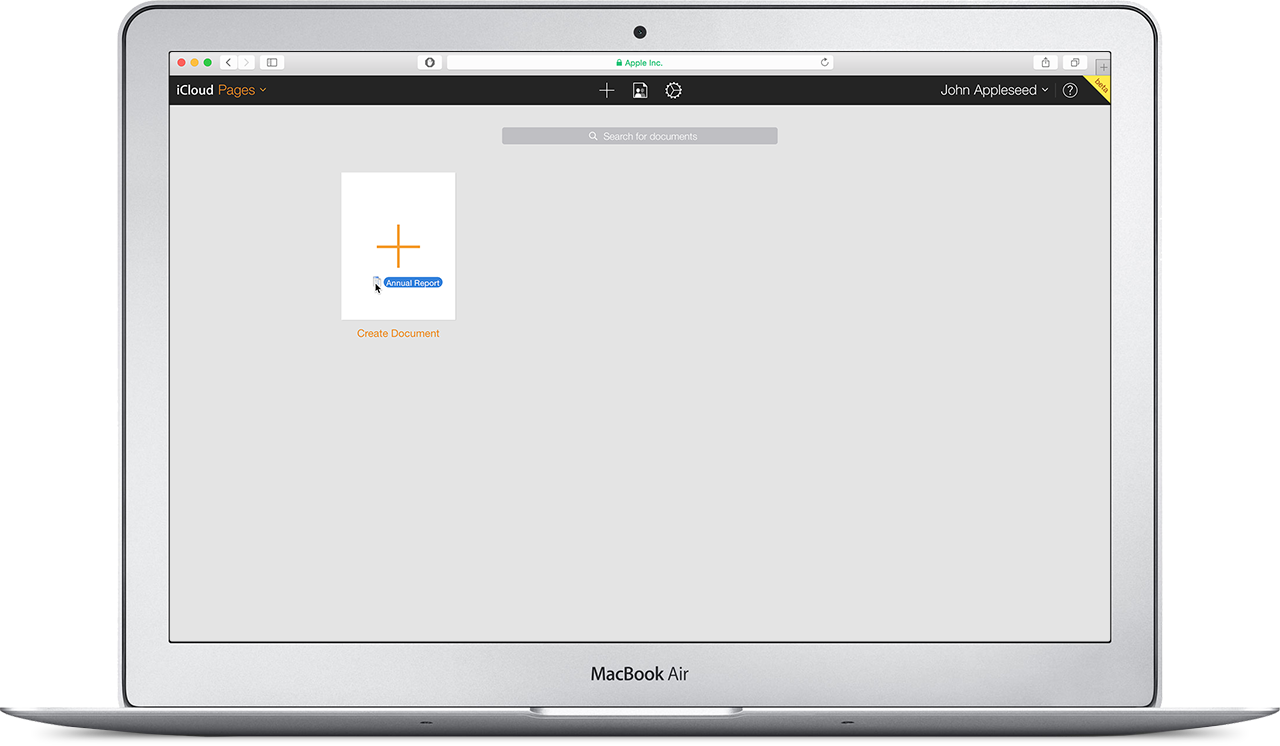Click the Safari forward button
1280x746 pixels.
pos(246,62)
